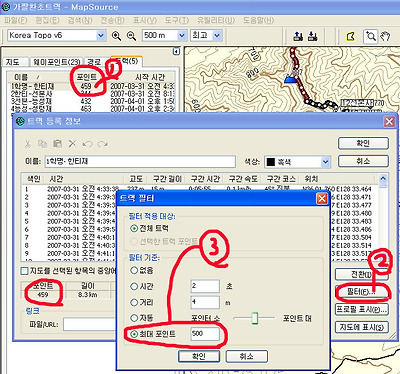Select track row 1학명-한티재

pyautogui.click(x=92, y=86)
